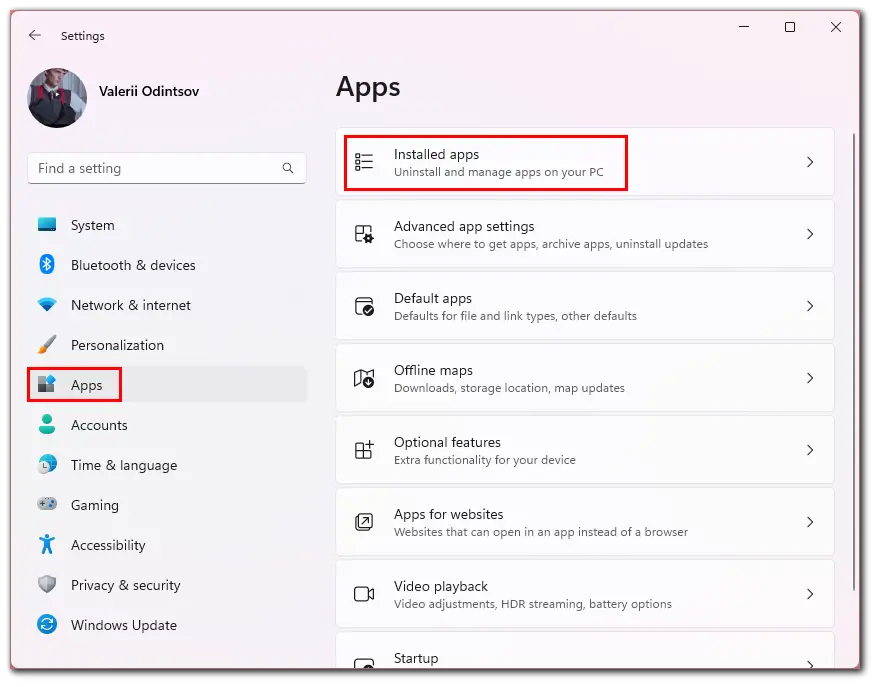
Task: Go to Privacy & security
Action: point(167,585)
